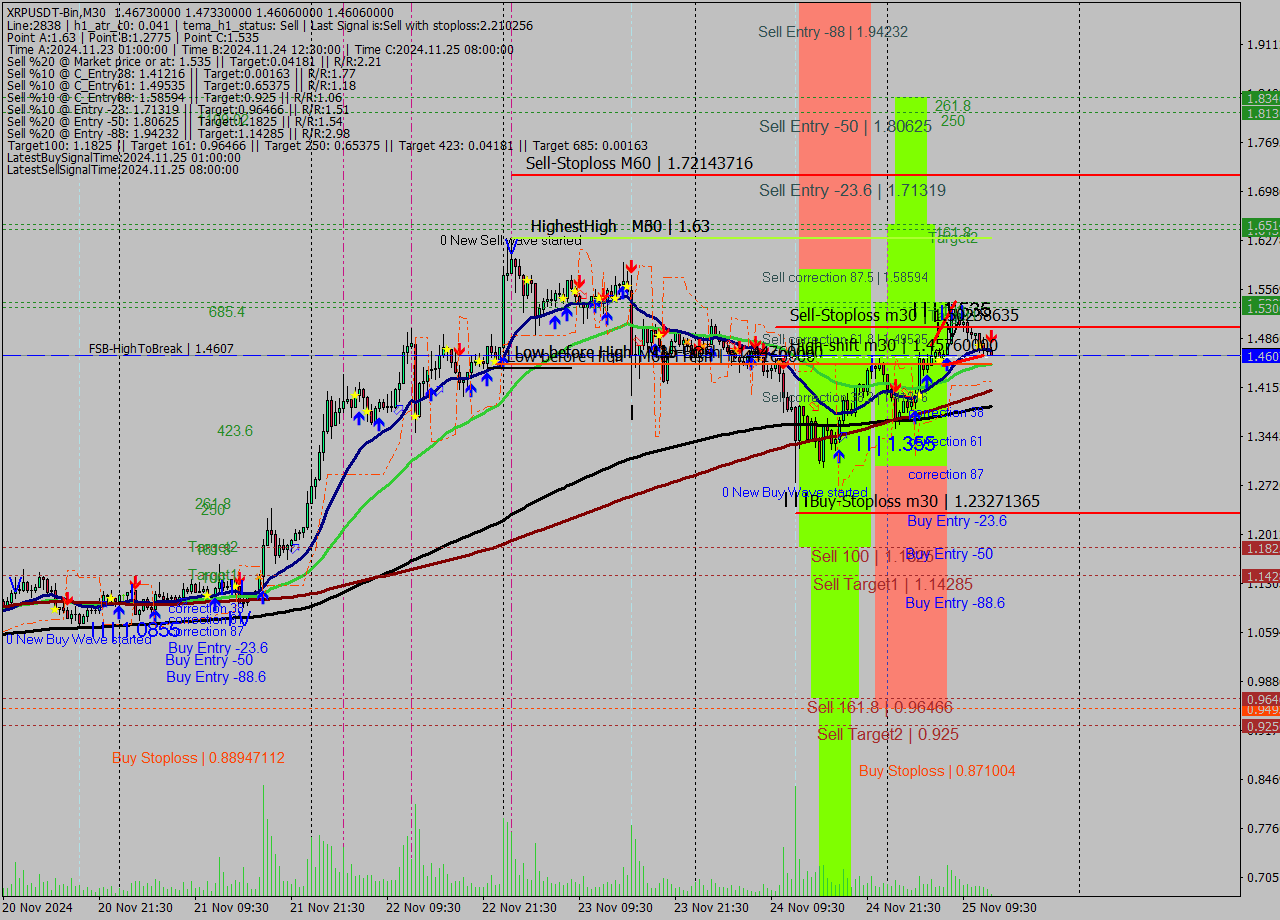The height and width of the screenshot is (920, 1280).
Task: Click the 0.705 price scale value
Action: 1263,877
